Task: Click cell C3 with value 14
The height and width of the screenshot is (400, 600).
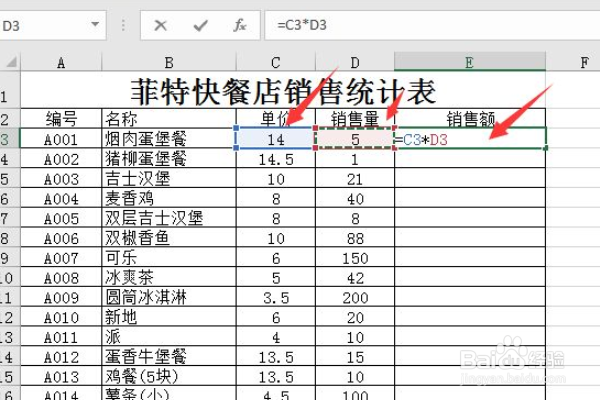Action: point(275,139)
